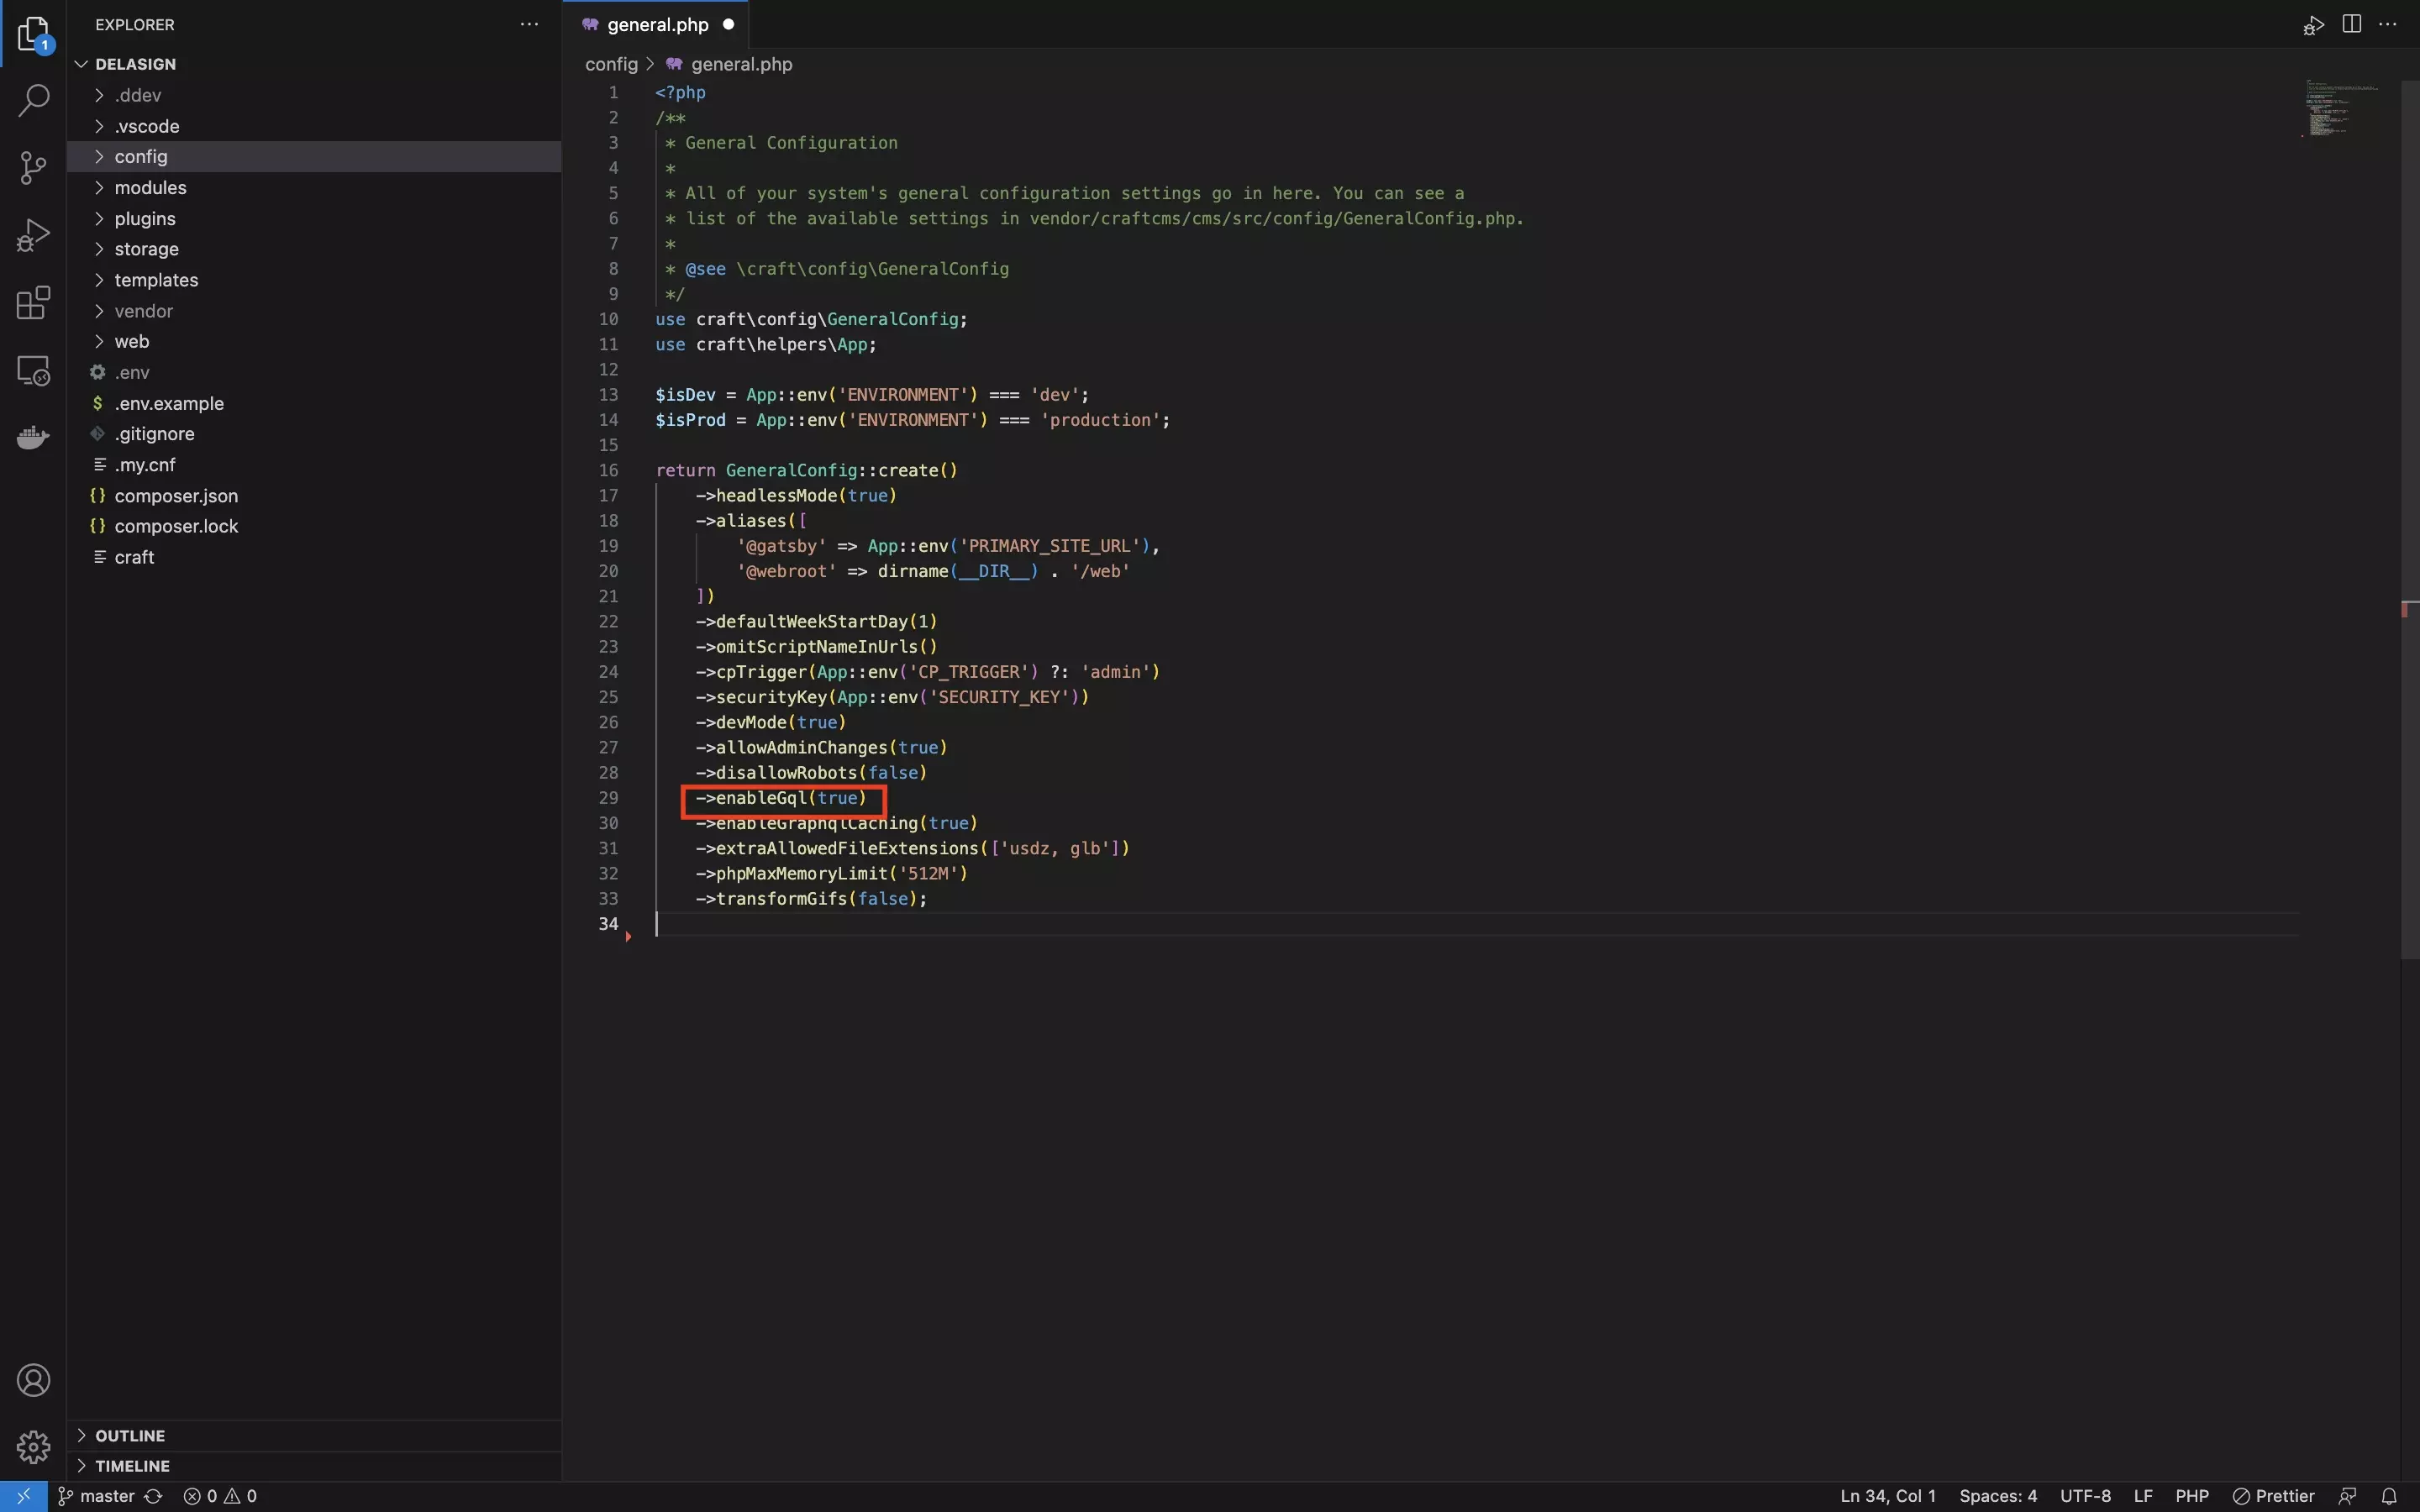Open the Accounts menu
Screen dimensions: 2420x1512
(x=33, y=1380)
